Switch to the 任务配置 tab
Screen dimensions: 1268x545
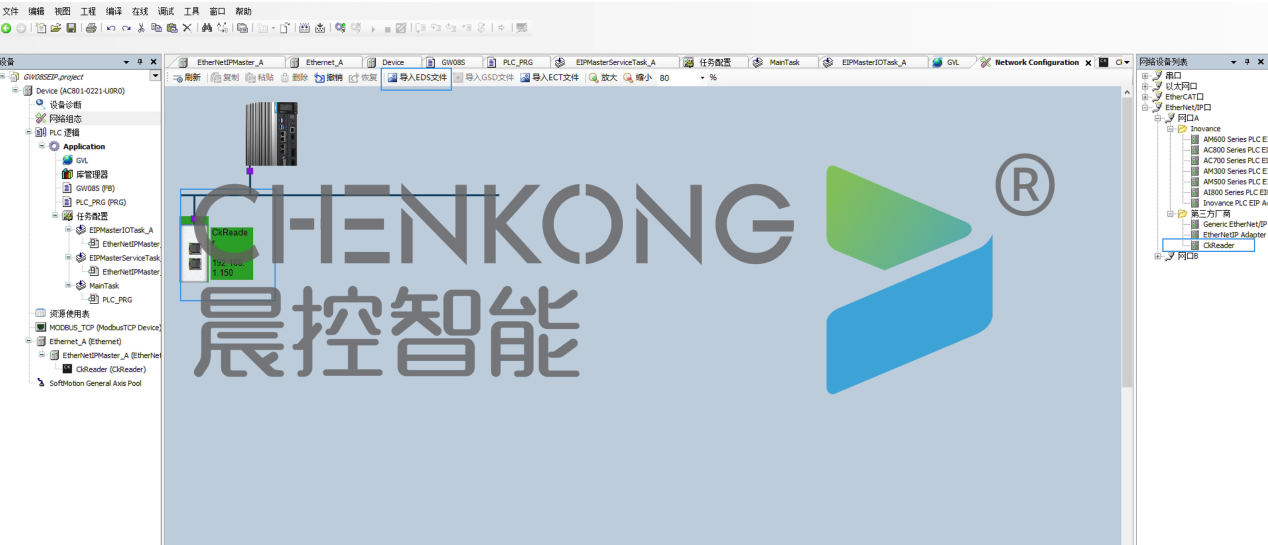pos(714,62)
